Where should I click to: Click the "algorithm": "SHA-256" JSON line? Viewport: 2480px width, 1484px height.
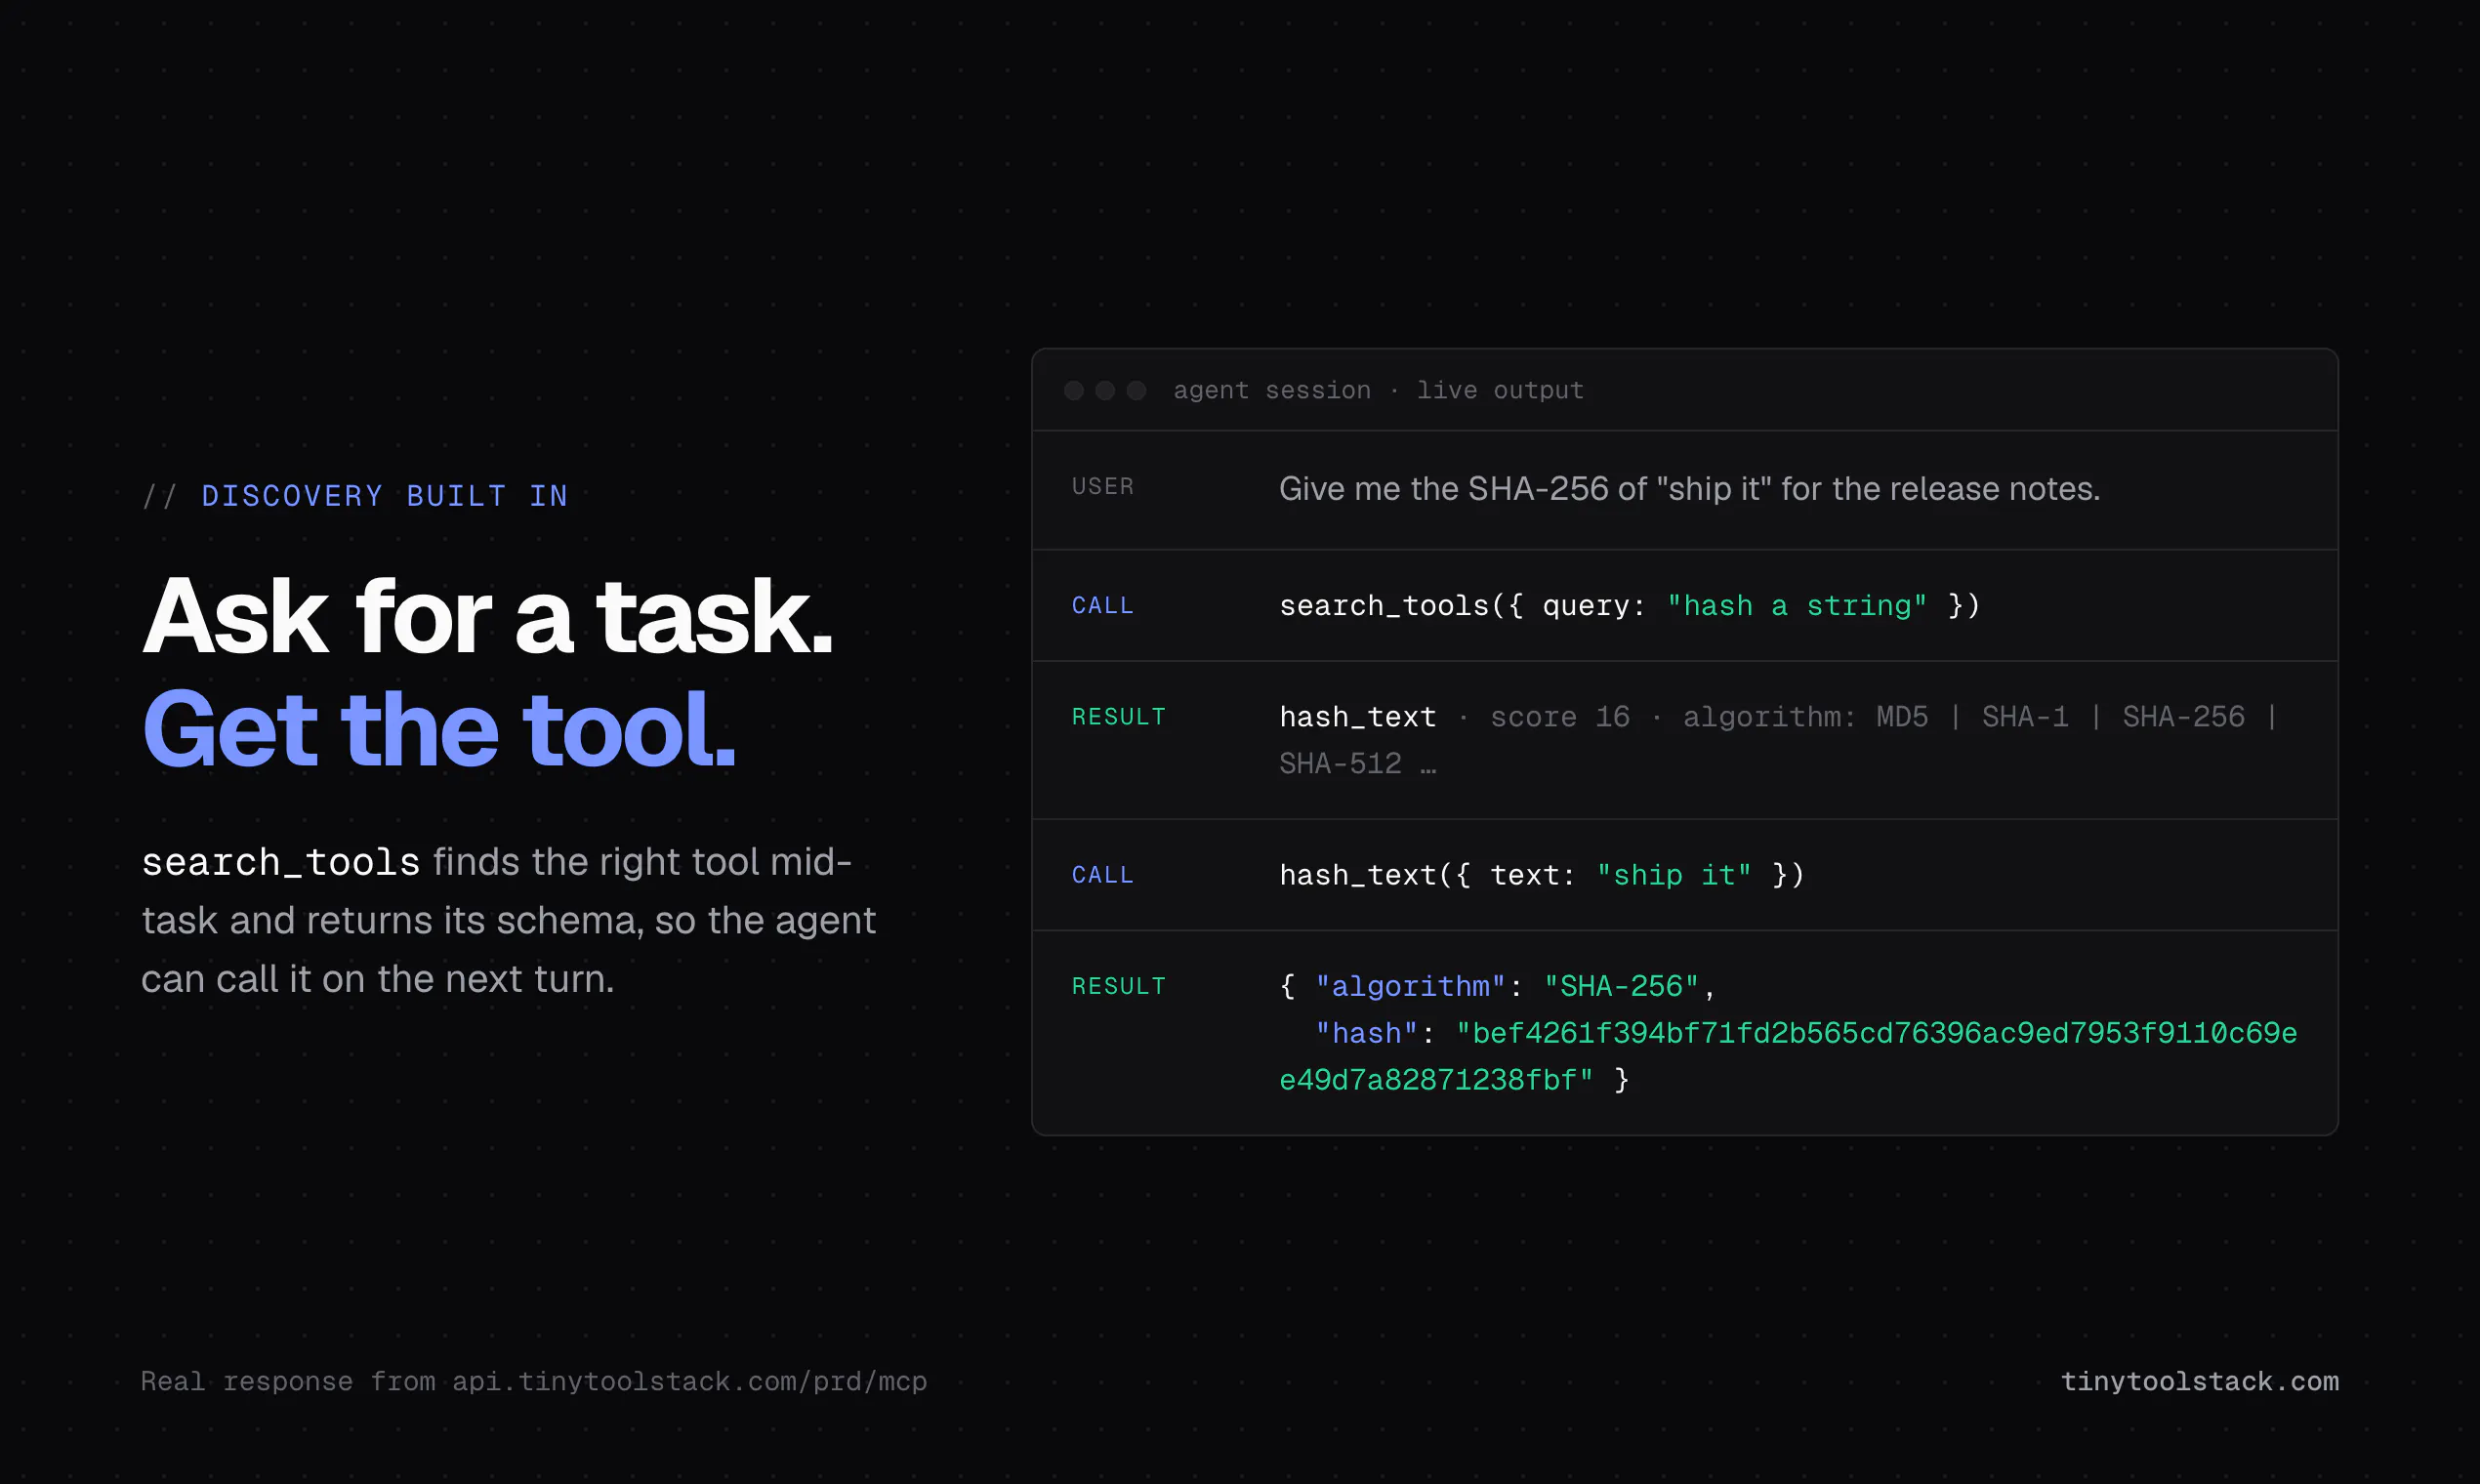click(x=1497, y=986)
